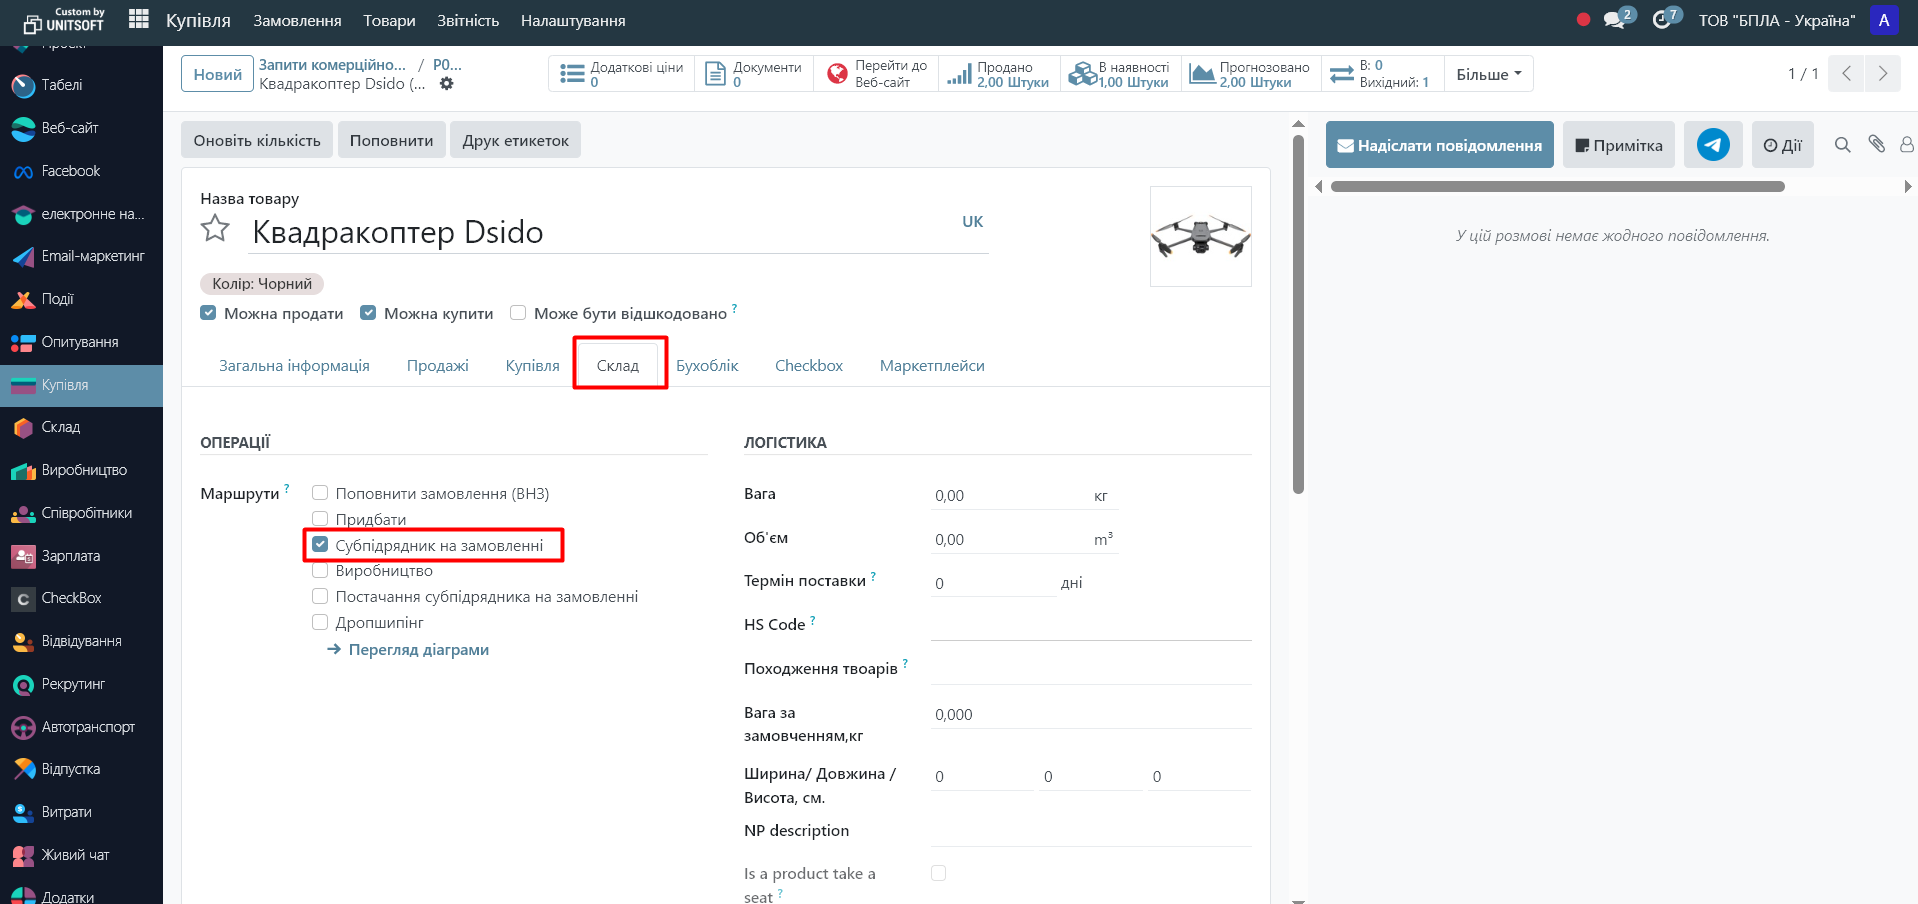Click the chatter search magnifier icon
Image resolution: width=1918 pixels, height=904 pixels.
pyautogui.click(x=1843, y=145)
